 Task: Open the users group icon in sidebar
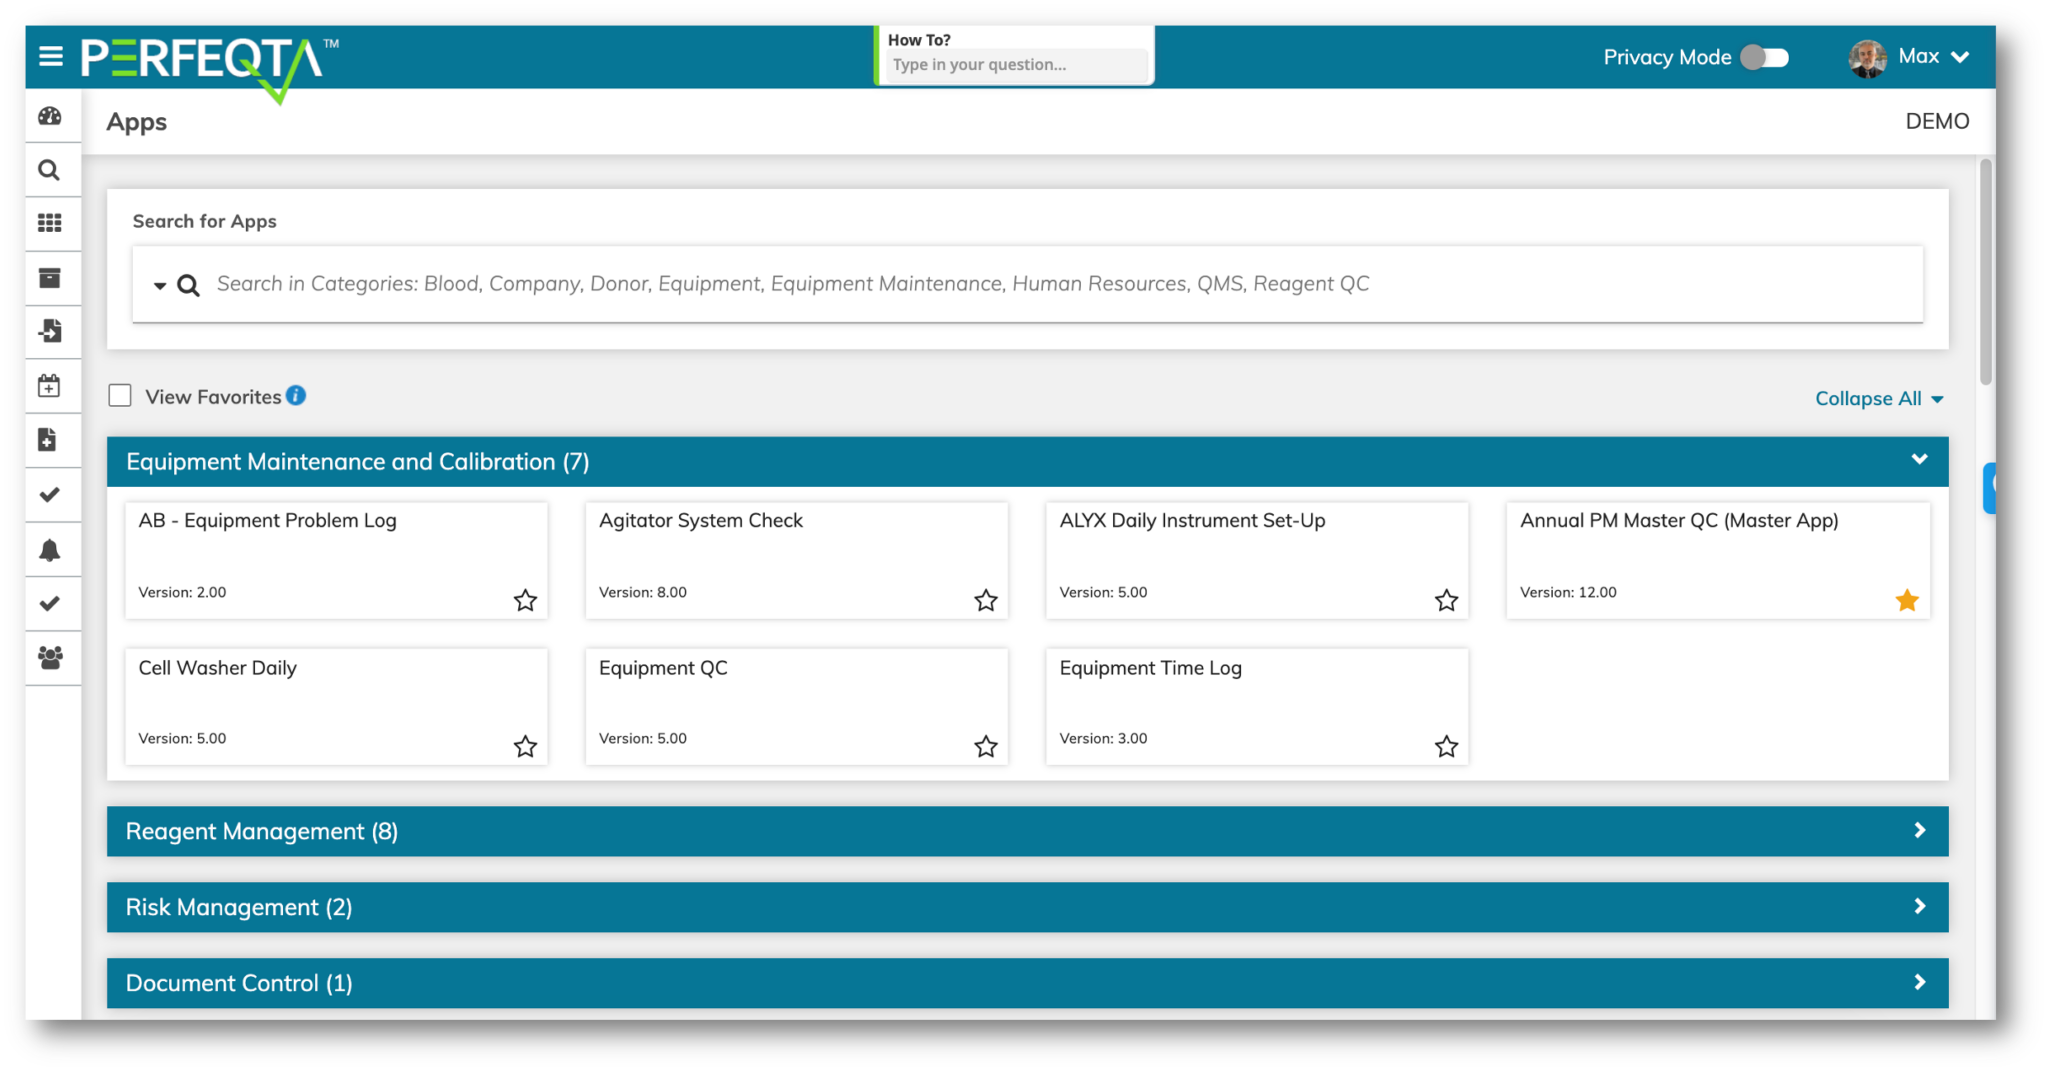(x=50, y=657)
